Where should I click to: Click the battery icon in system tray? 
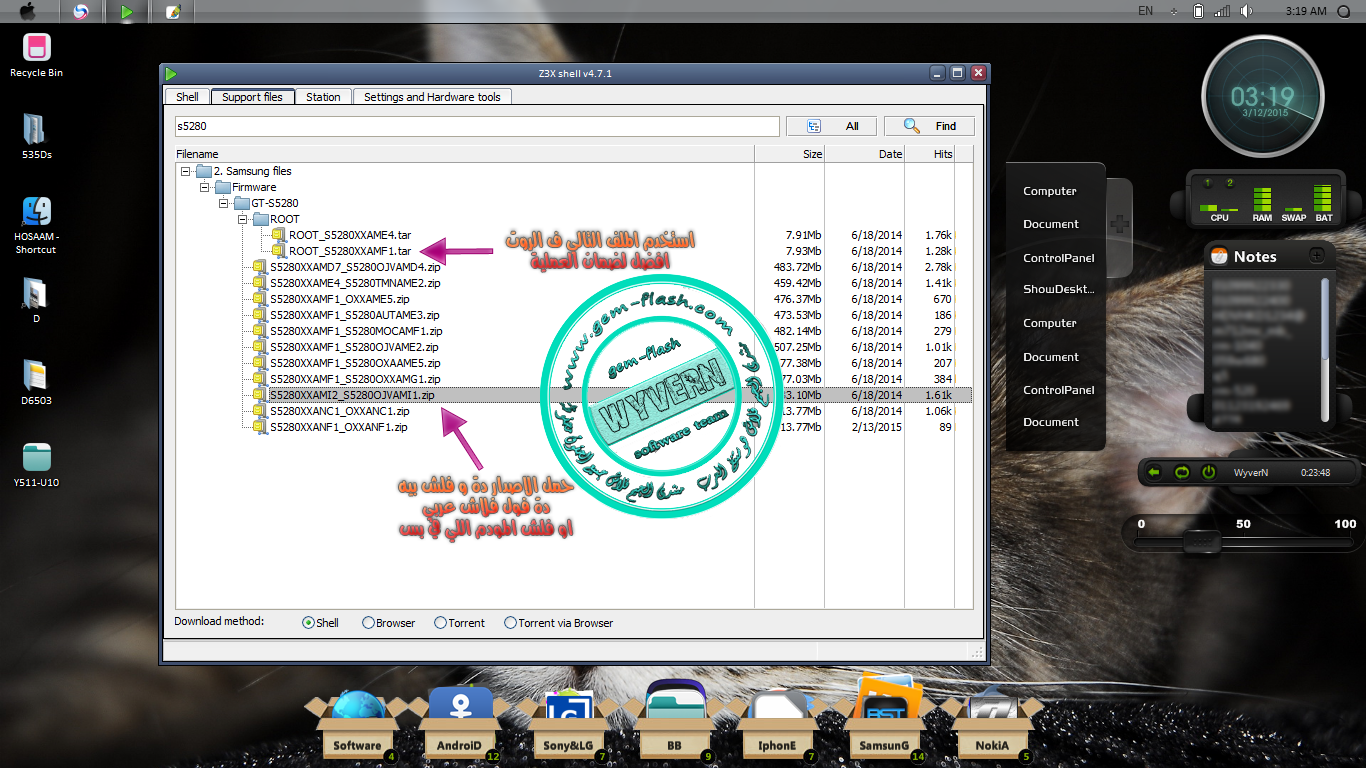1198,11
